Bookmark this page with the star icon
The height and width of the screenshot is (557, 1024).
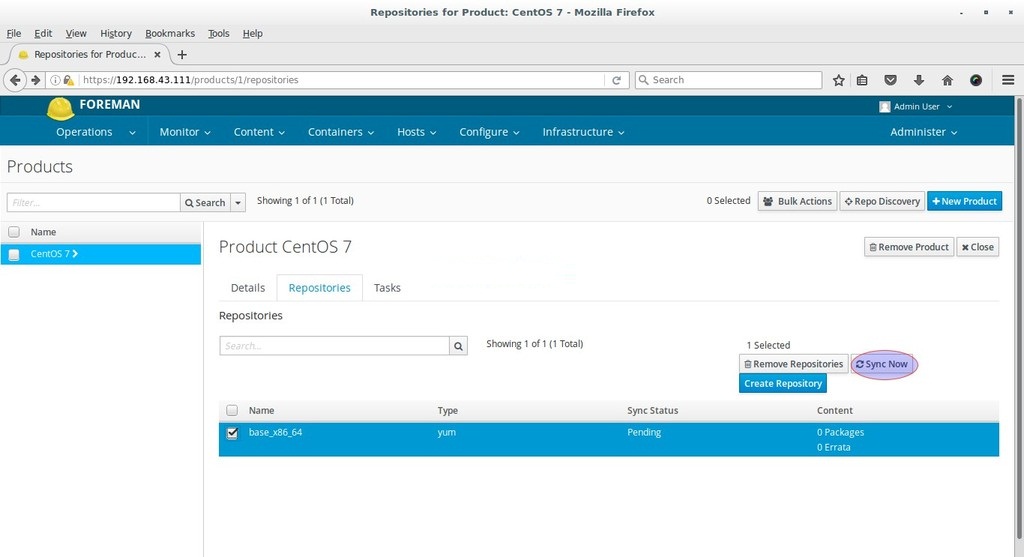point(839,80)
